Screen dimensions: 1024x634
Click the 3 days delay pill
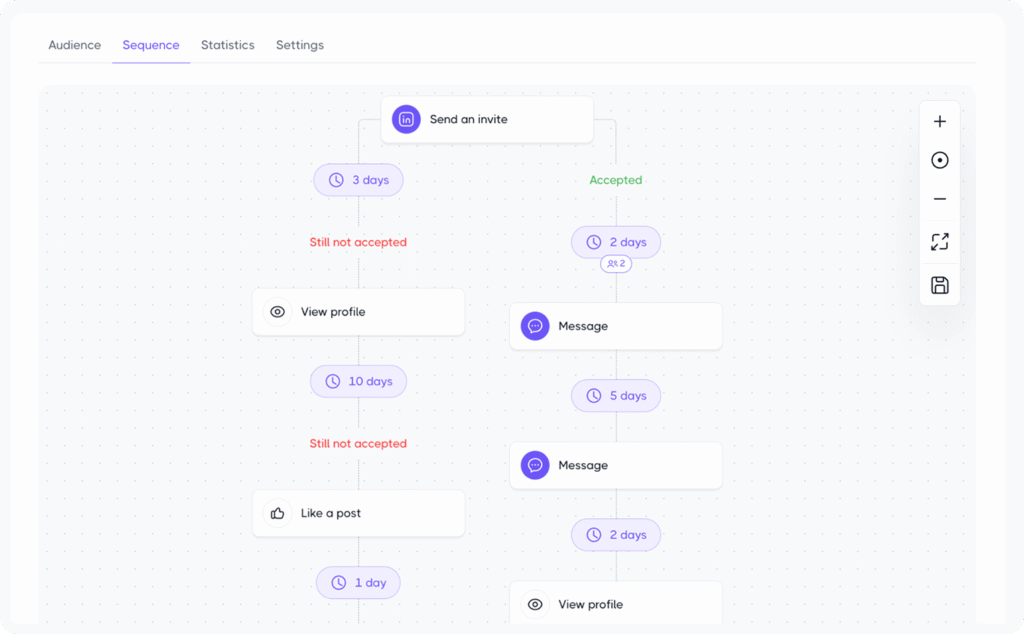[358, 180]
